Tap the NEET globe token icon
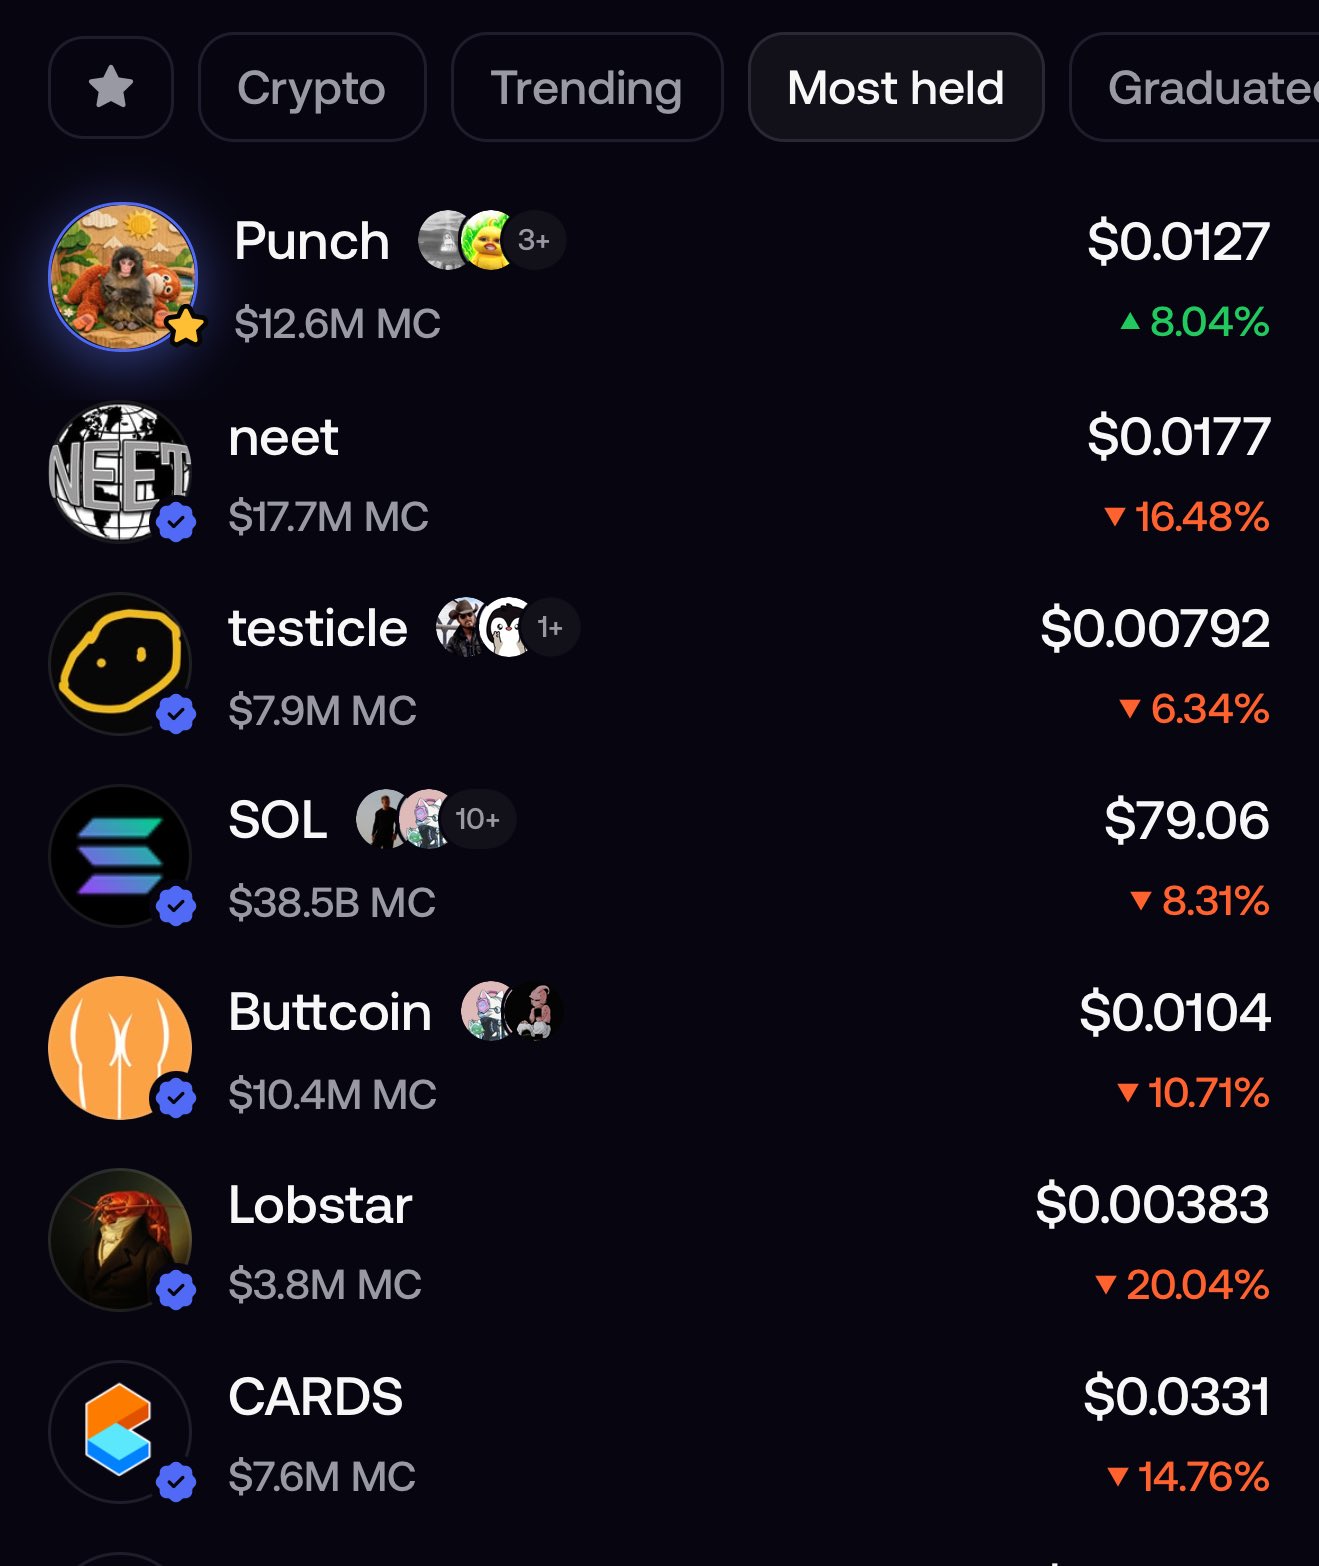This screenshot has width=1319, height=1566. pyautogui.click(x=120, y=471)
